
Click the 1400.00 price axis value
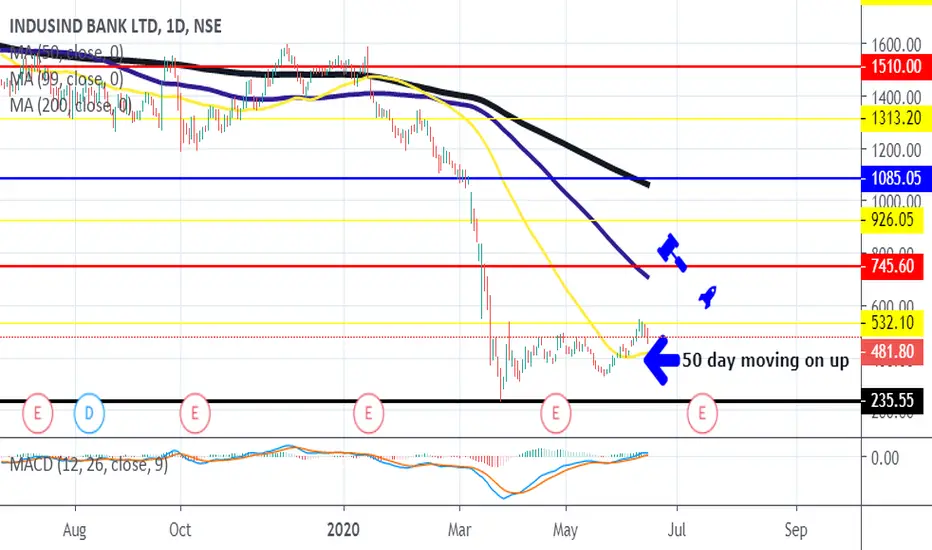click(x=896, y=97)
